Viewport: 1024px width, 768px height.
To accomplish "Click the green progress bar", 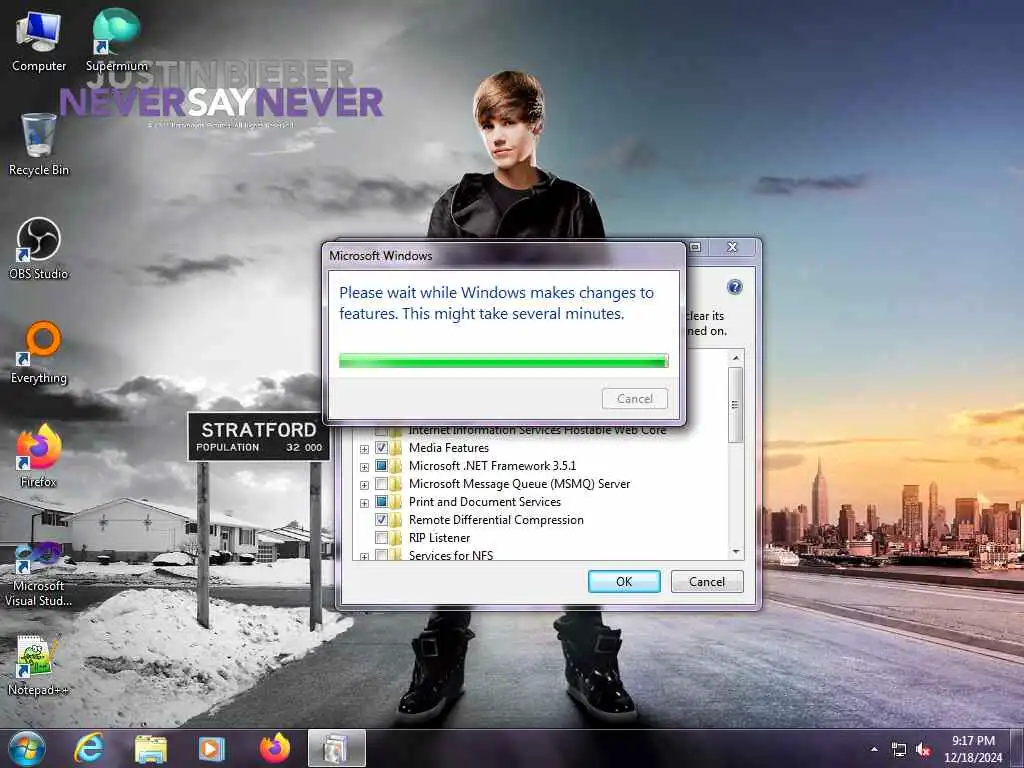I will [504, 360].
